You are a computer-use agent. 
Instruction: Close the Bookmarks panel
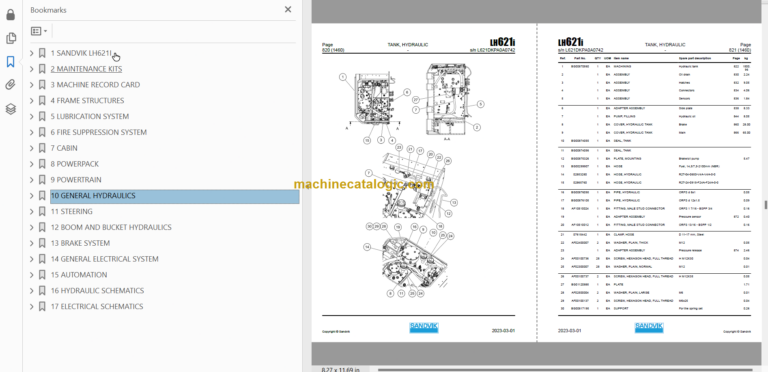tap(288, 9)
